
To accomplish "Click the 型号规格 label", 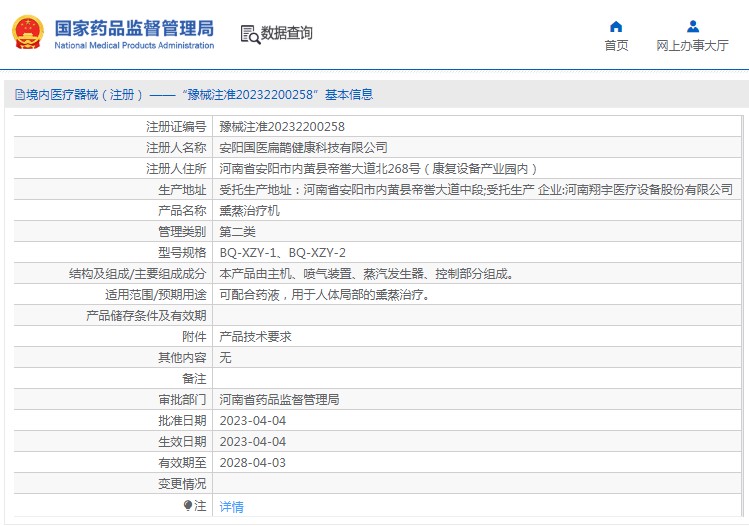I will point(182,253).
